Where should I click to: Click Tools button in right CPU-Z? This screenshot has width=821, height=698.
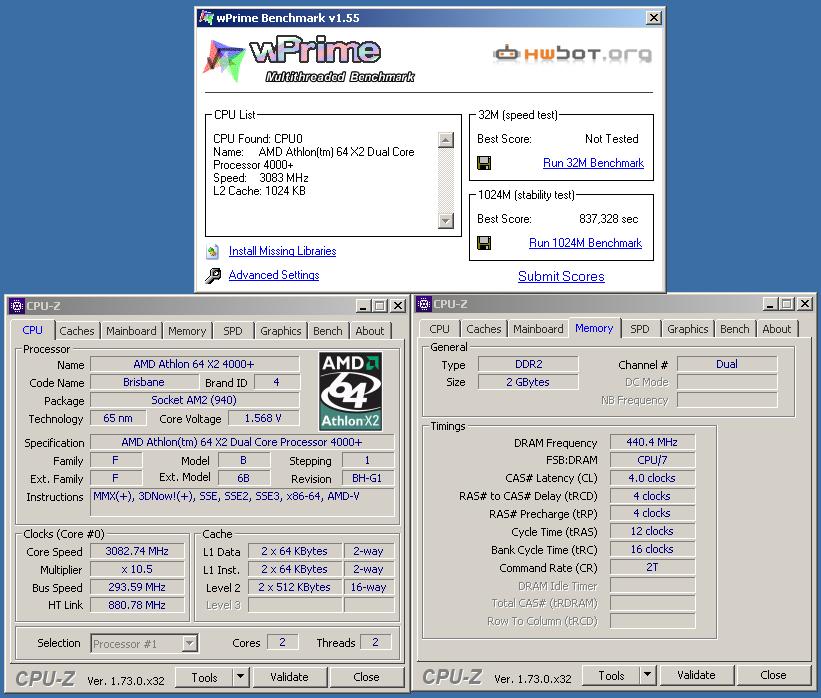pos(611,675)
